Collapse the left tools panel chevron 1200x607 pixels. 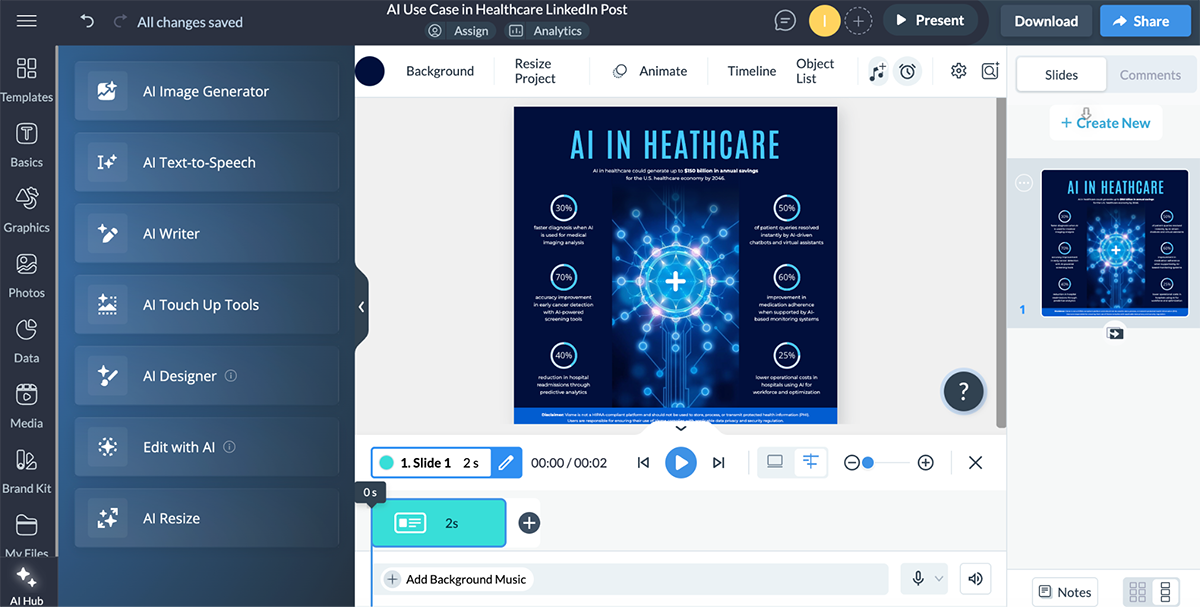tap(361, 307)
